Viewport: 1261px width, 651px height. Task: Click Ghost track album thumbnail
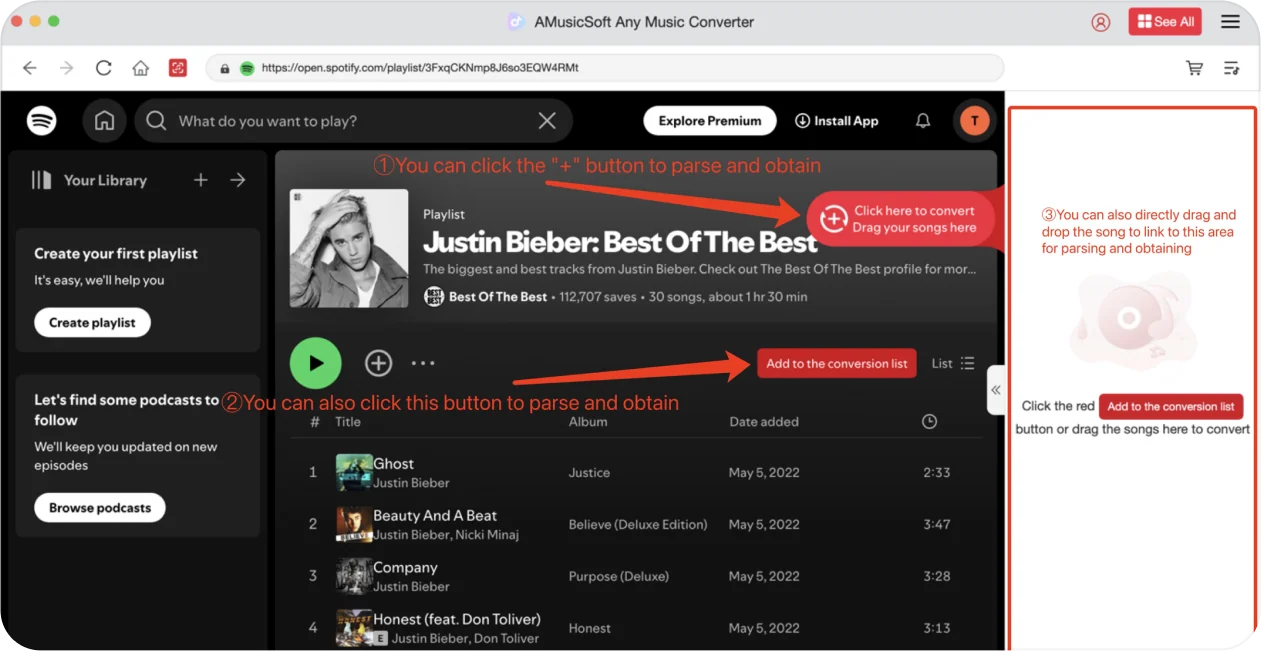(354, 473)
